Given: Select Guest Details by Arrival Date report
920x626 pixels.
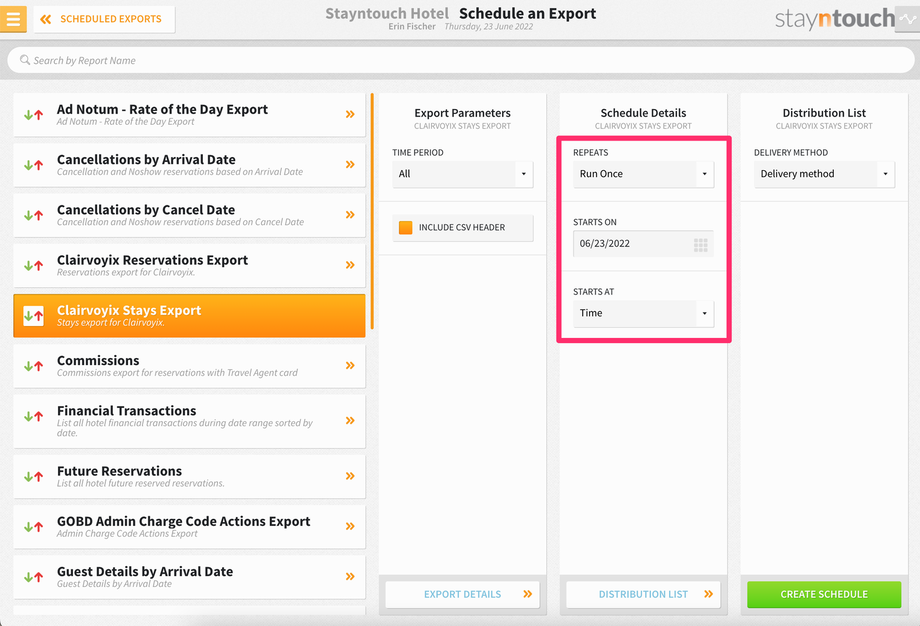Looking at the screenshot, I should (189, 577).
